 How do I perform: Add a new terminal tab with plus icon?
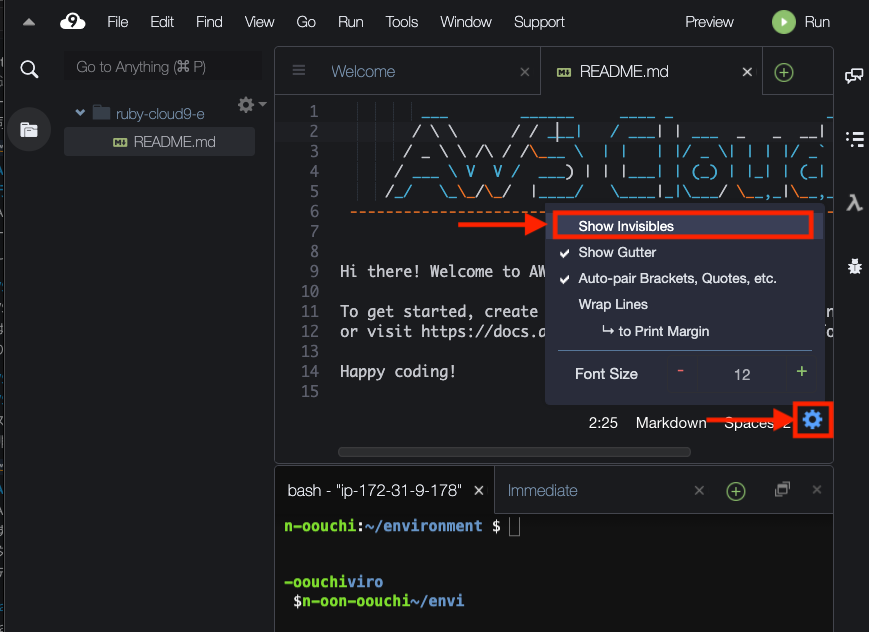[735, 491]
